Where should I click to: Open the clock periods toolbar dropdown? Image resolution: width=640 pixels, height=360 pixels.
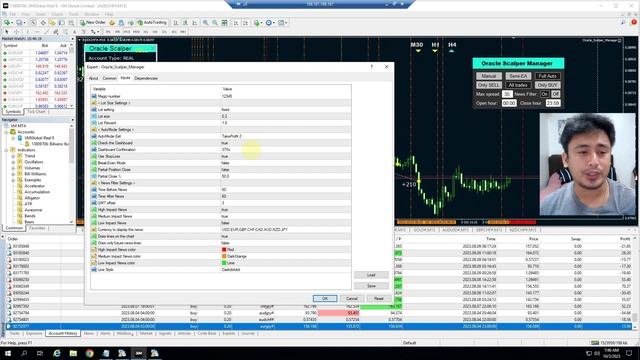[270, 23]
